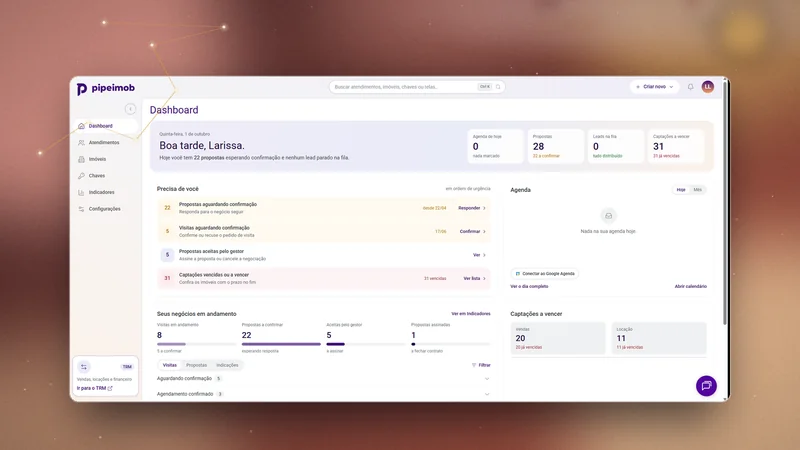Click the 22 propostas text in greeting
The width and height of the screenshot is (800, 450).
pos(209,158)
